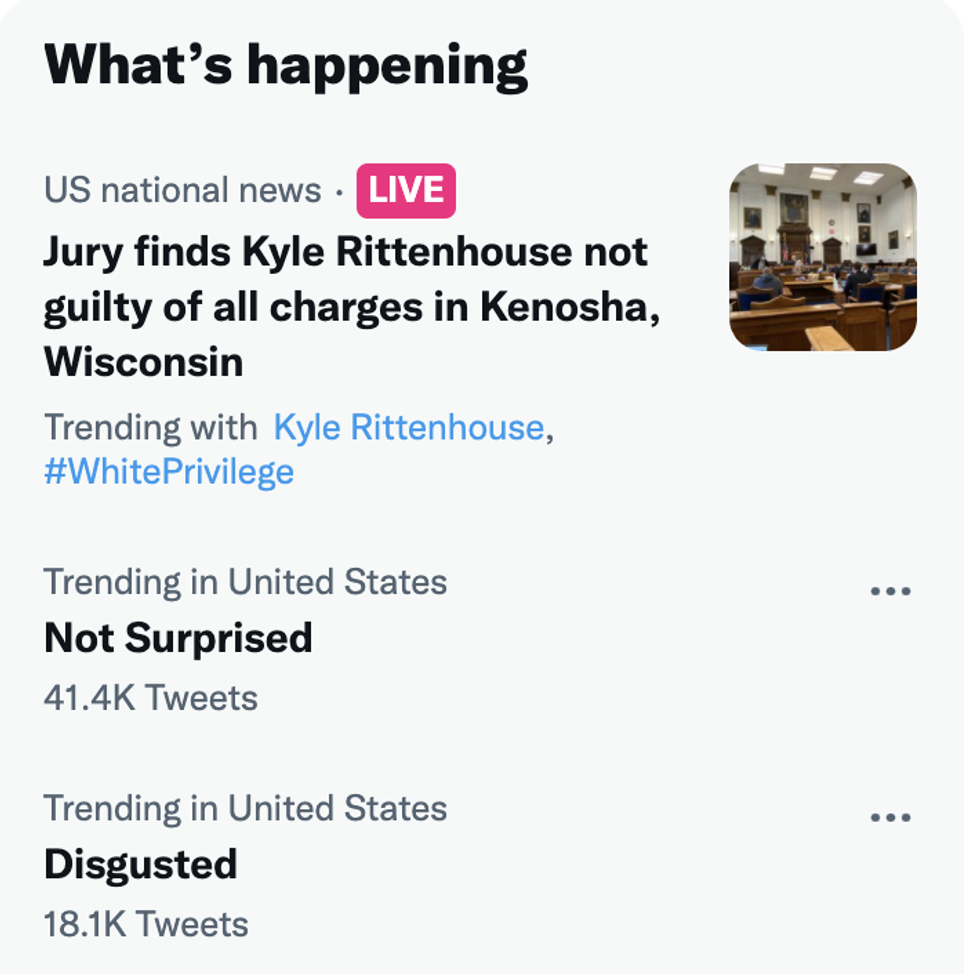Click the pink LIVE badge
Viewport: 980px width, 974px height.
(x=406, y=190)
